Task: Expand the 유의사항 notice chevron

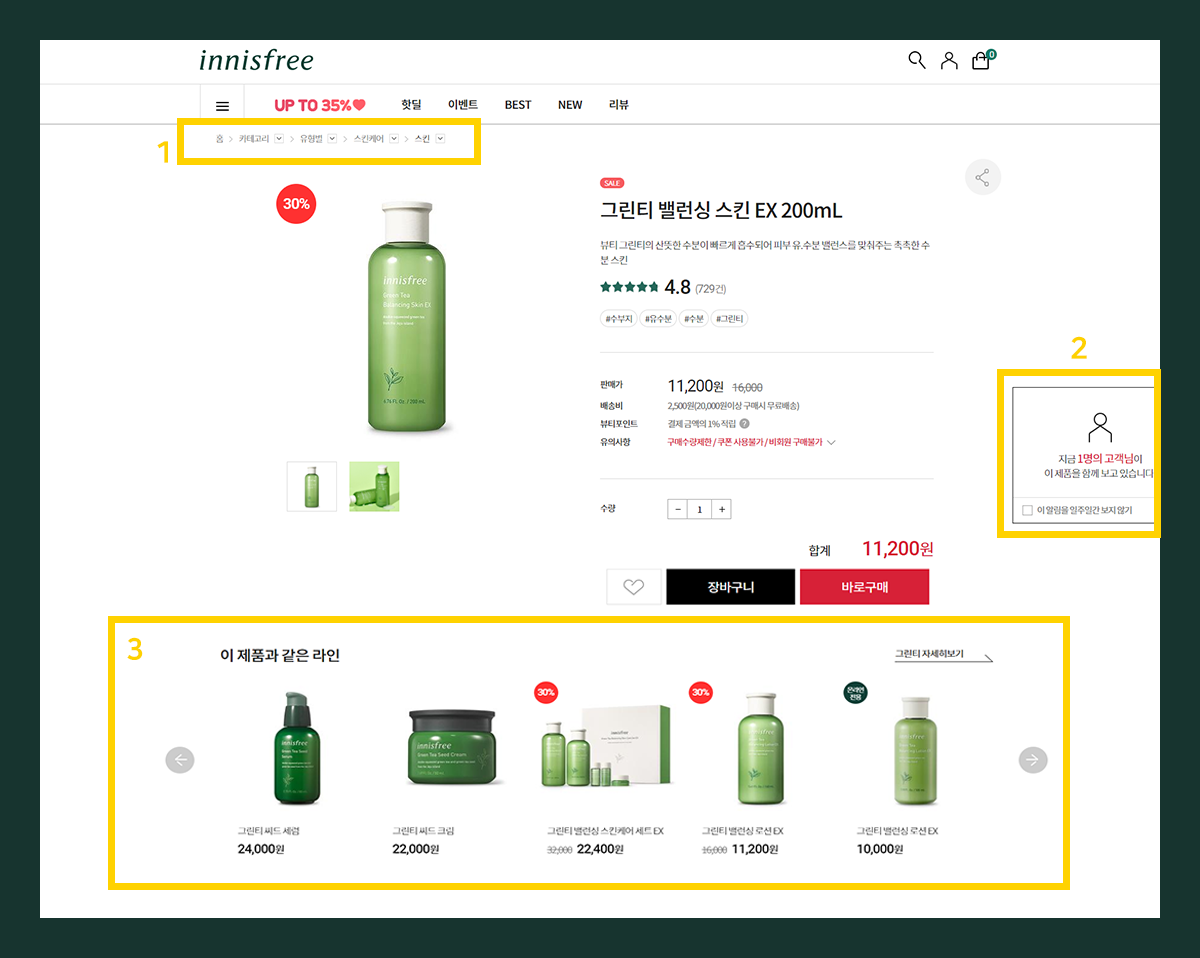Action: [x=831, y=442]
